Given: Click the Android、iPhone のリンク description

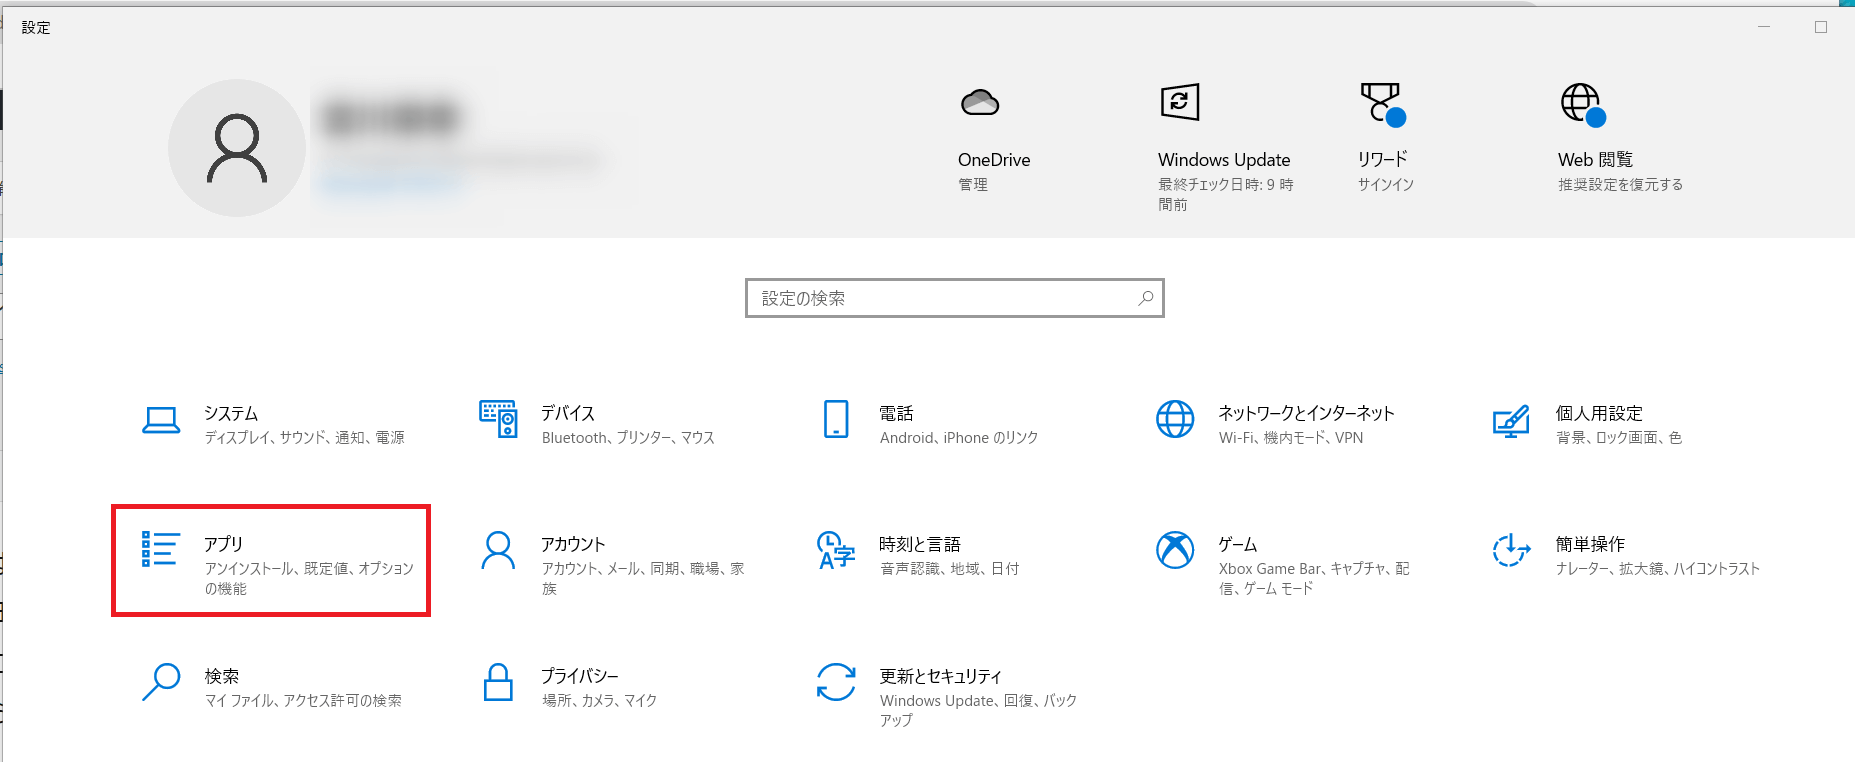Looking at the screenshot, I should click(x=959, y=437).
